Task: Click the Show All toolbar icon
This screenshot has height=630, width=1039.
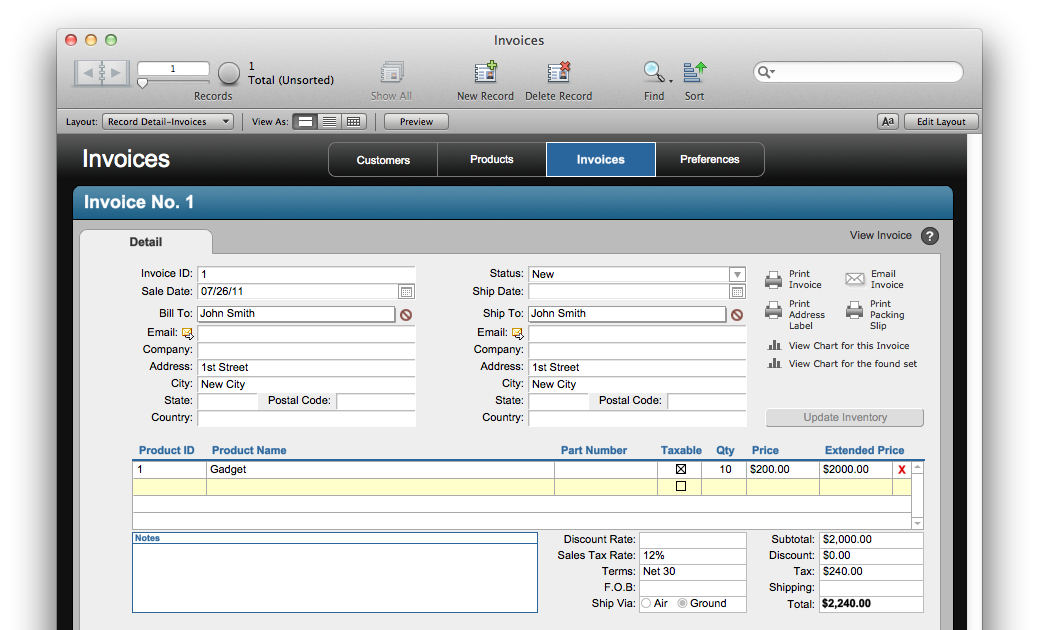Action: click(x=392, y=72)
